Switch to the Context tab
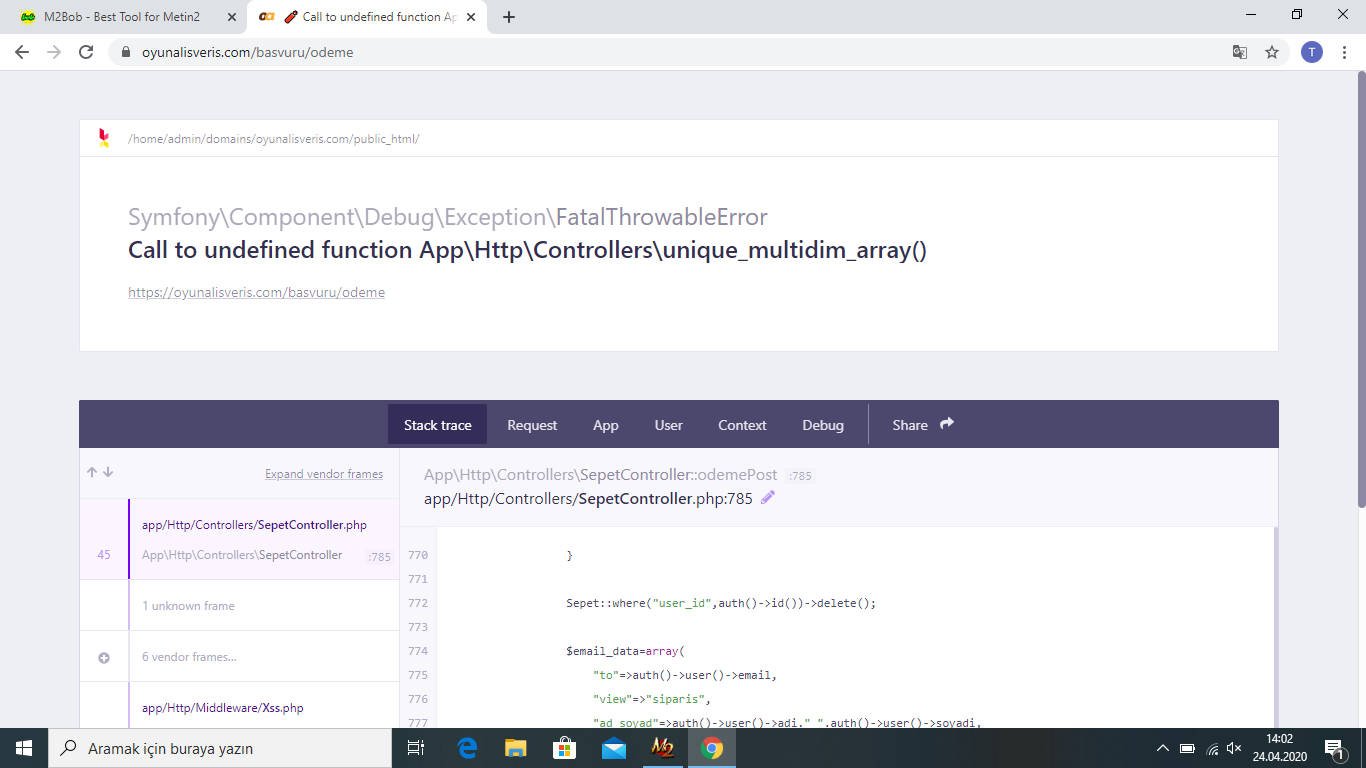Screen dimensions: 1366x768 (x=742, y=425)
